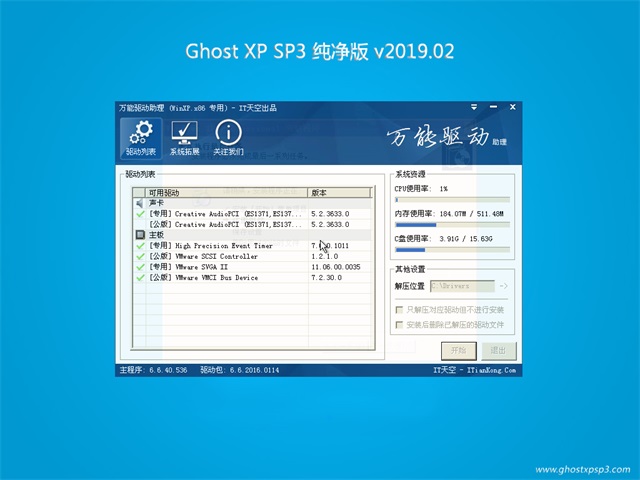This screenshot has width=640, height=480.
Task: Open the title bar dropdown menu icon
Action: tap(474, 107)
